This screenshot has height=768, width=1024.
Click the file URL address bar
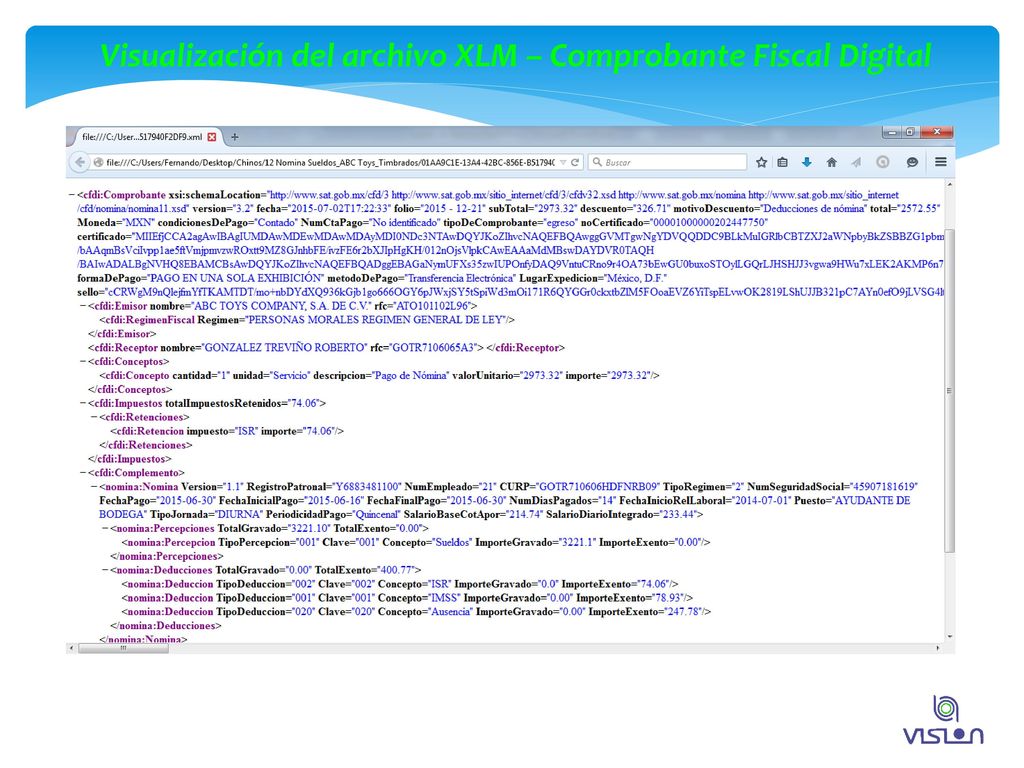(x=330, y=162)
